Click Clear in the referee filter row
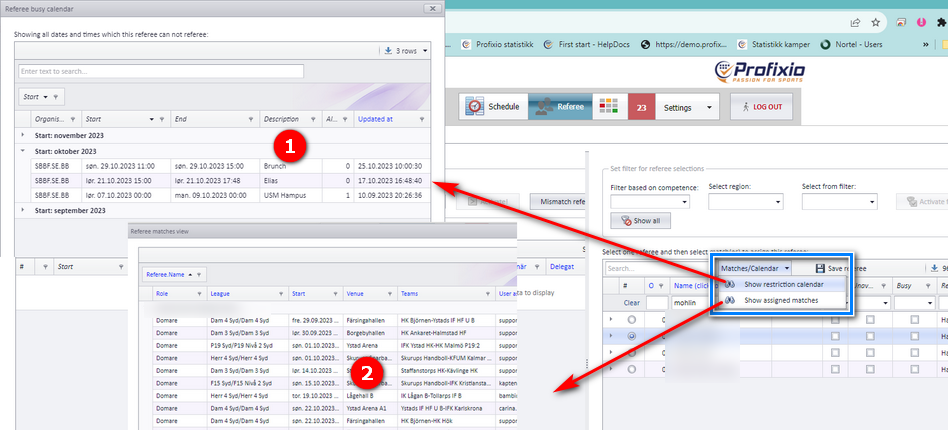The image size is (948, 430). click(631, 302)
